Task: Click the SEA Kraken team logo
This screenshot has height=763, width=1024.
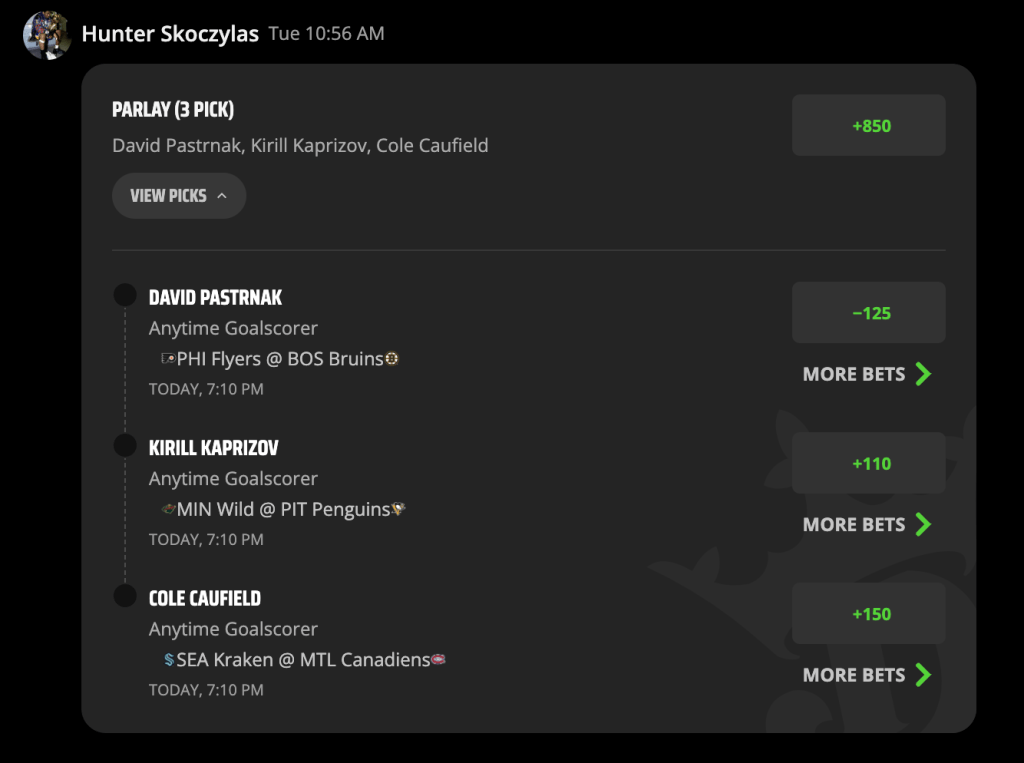Action: pos(169,660)
